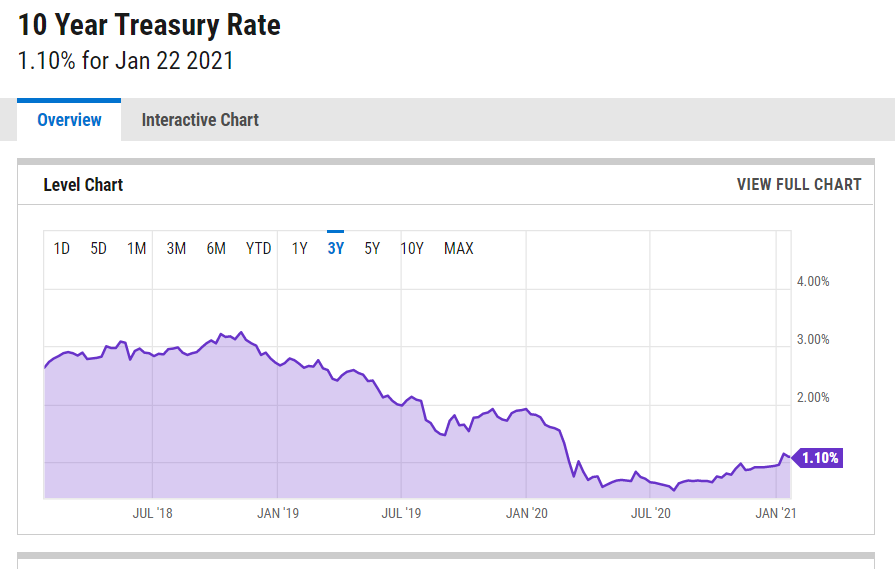Screen dimensions: 895x569
Task: Show year-to-date with YTD
Action: (x=258, y=248)
